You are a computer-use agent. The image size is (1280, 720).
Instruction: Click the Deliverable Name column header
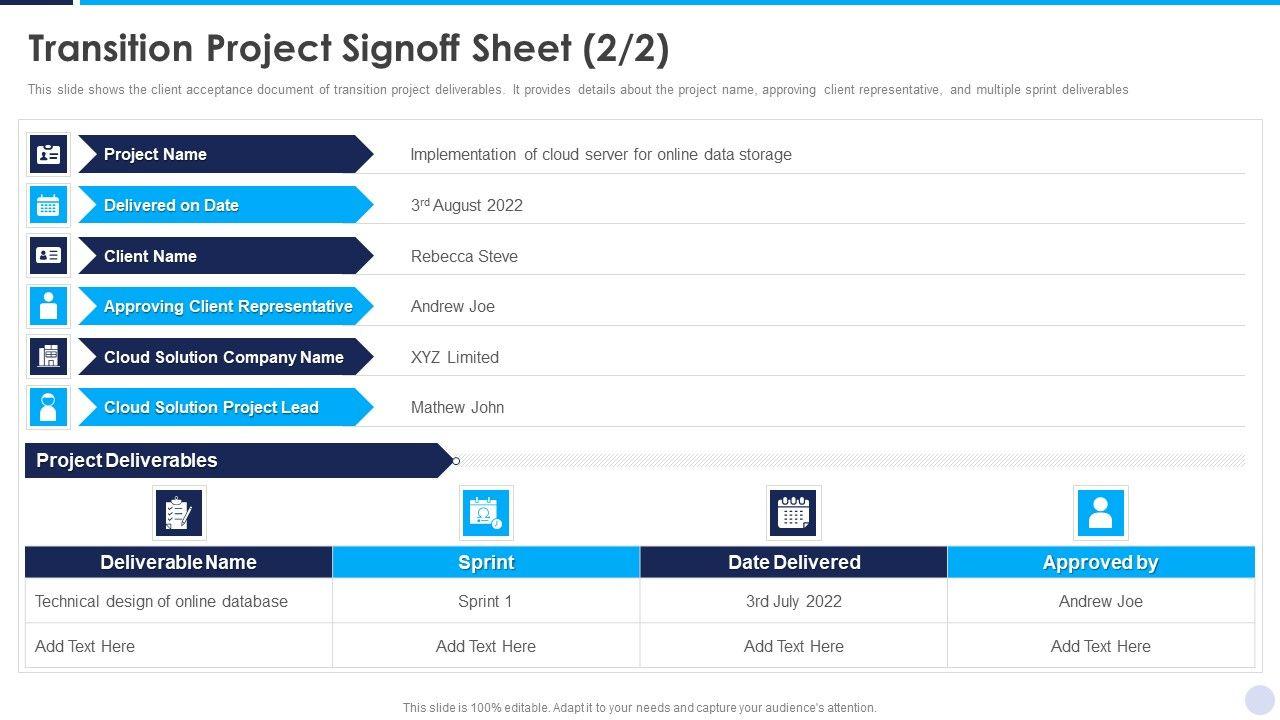click(x=178, y=562)
